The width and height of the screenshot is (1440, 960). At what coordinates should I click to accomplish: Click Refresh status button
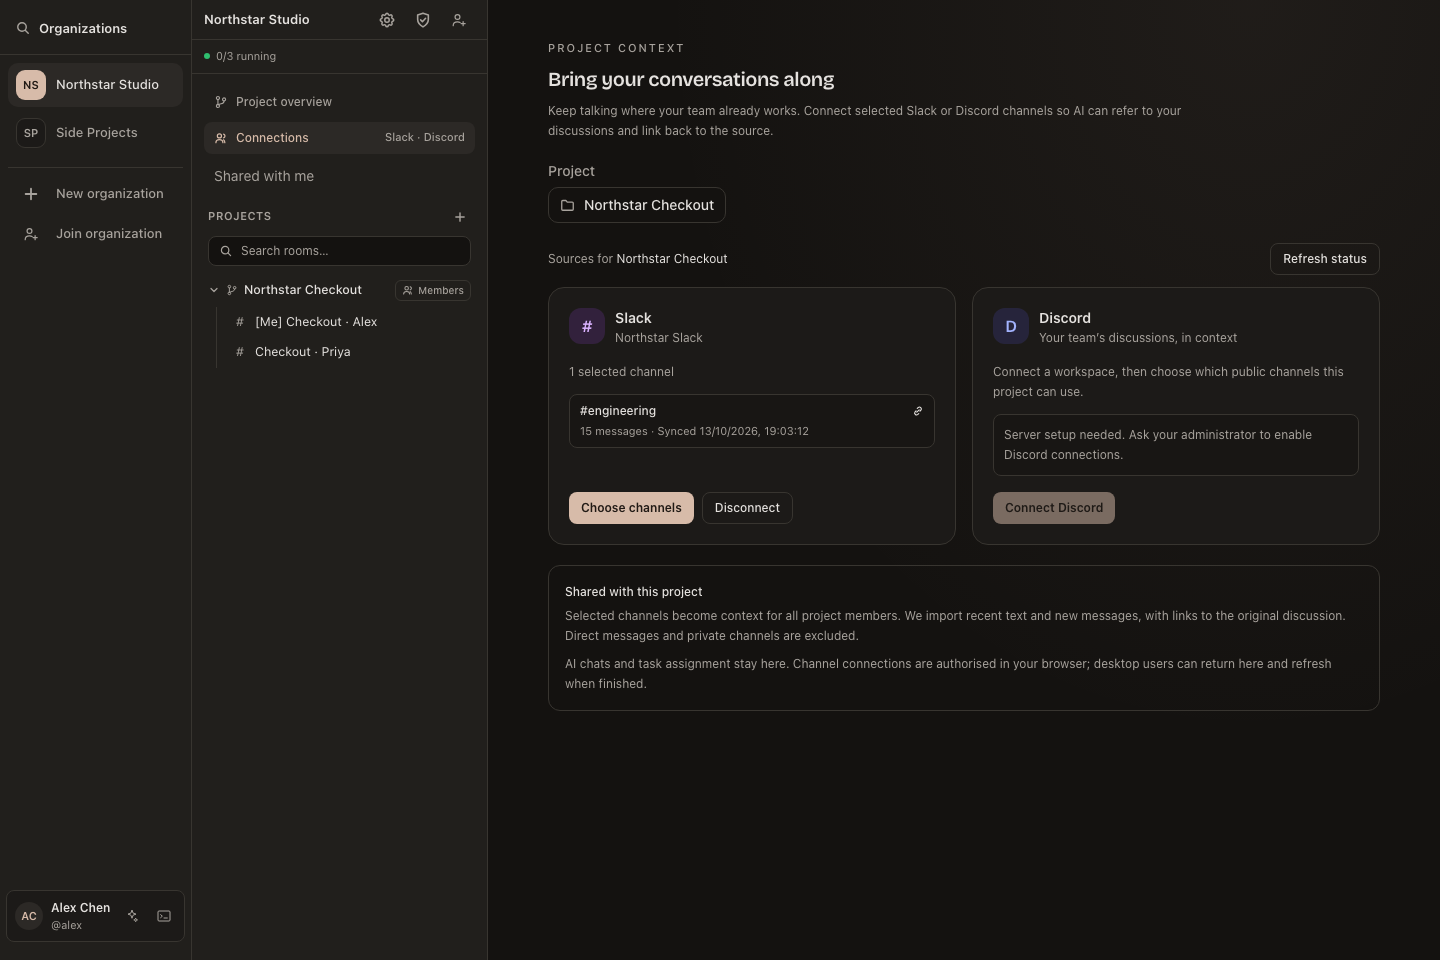pos(1325,259)
